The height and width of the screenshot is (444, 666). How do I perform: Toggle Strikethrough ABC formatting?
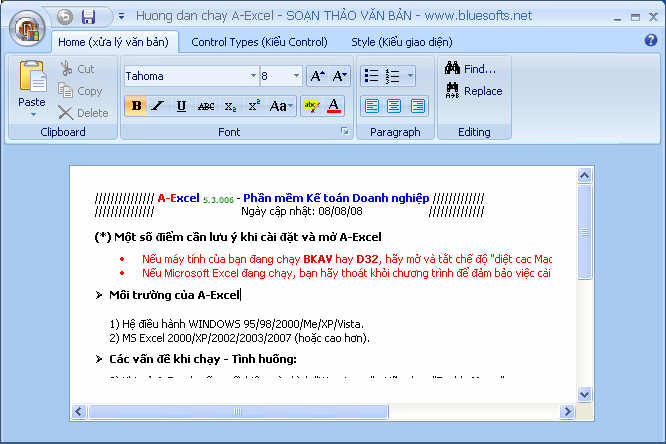[x=206, y=106]
